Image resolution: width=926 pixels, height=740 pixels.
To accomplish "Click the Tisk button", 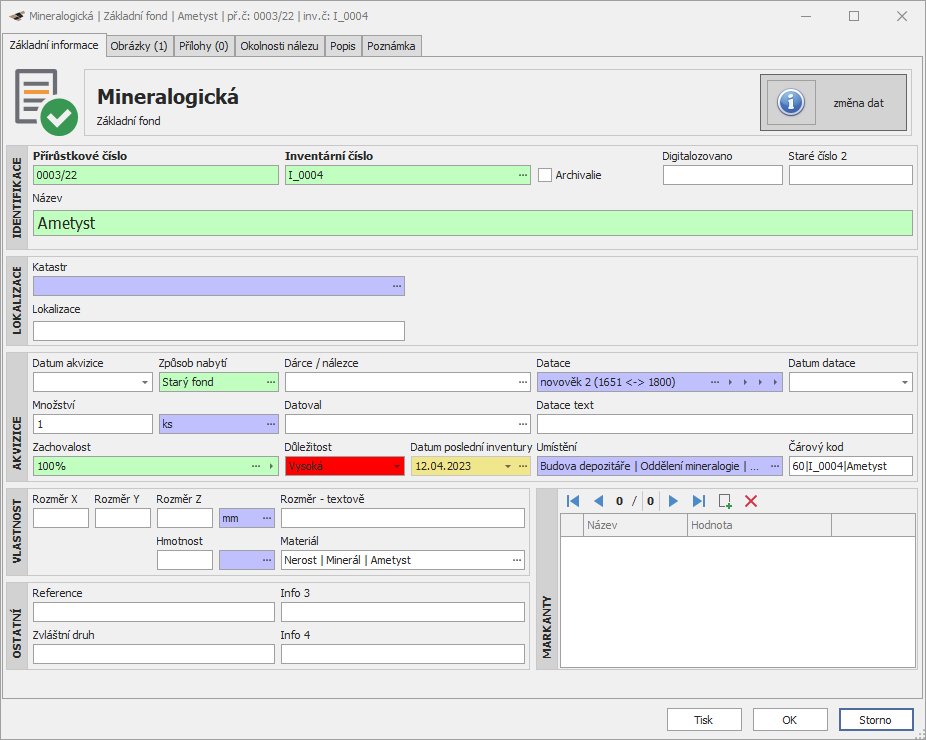I will 704,720.
